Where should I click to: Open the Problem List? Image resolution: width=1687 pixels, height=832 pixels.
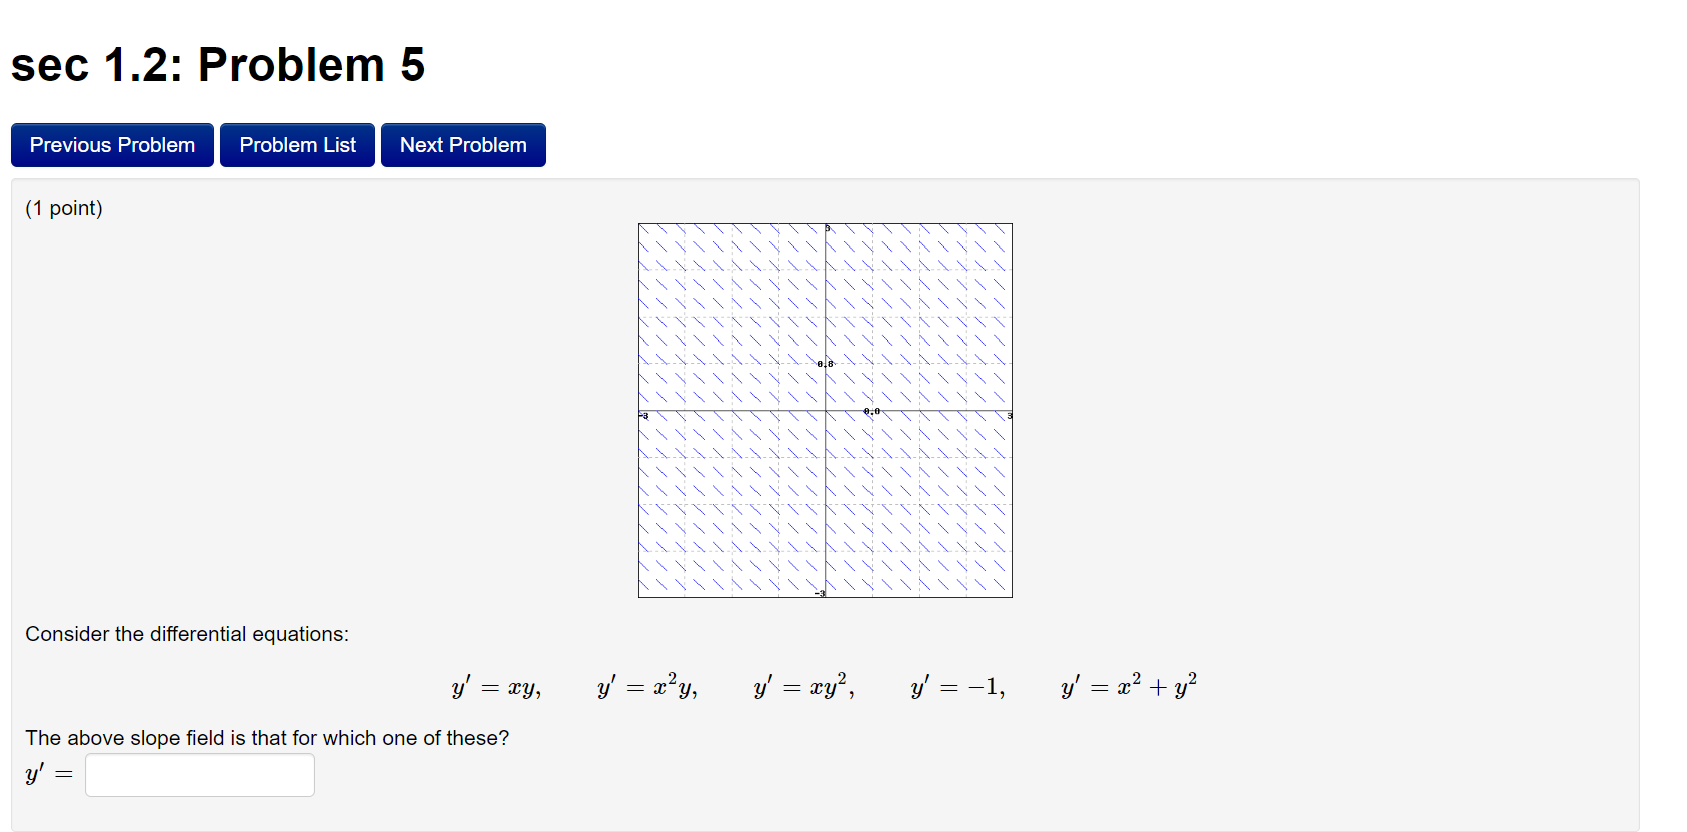[x=296, y=144]
